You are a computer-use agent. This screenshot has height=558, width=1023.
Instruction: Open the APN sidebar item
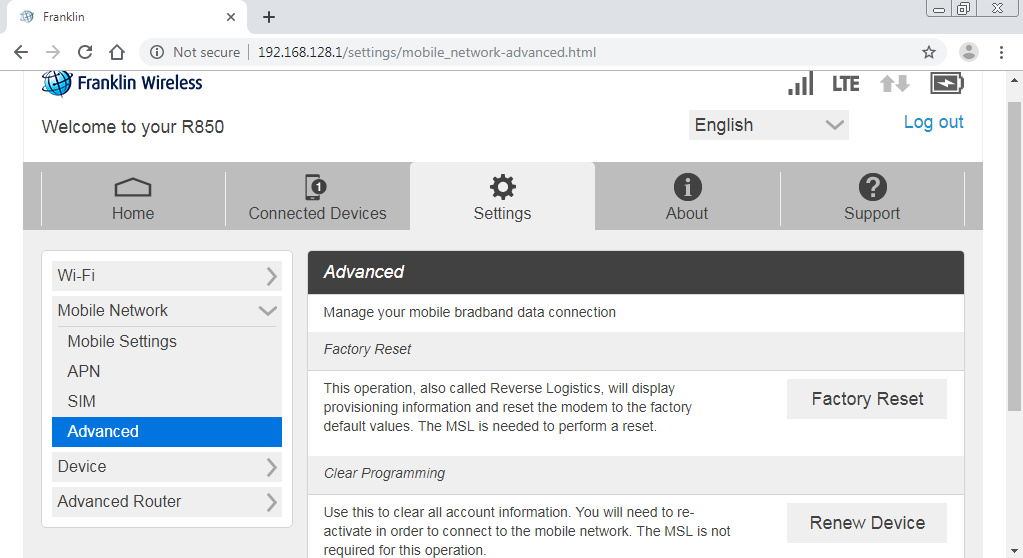(167, 371)
